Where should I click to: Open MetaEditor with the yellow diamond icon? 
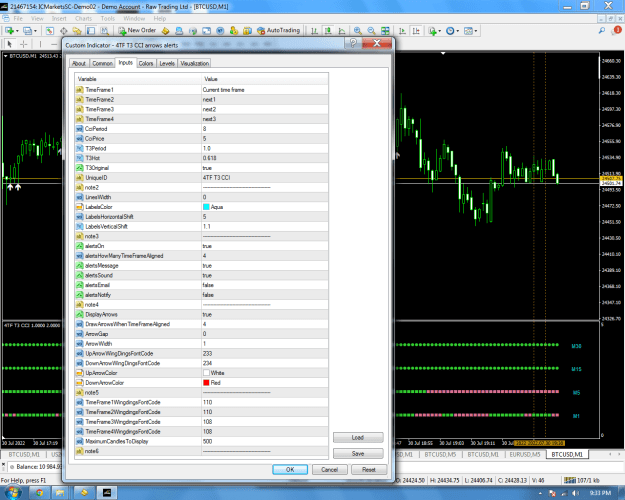pyautogui.click(x=165, y=31)
